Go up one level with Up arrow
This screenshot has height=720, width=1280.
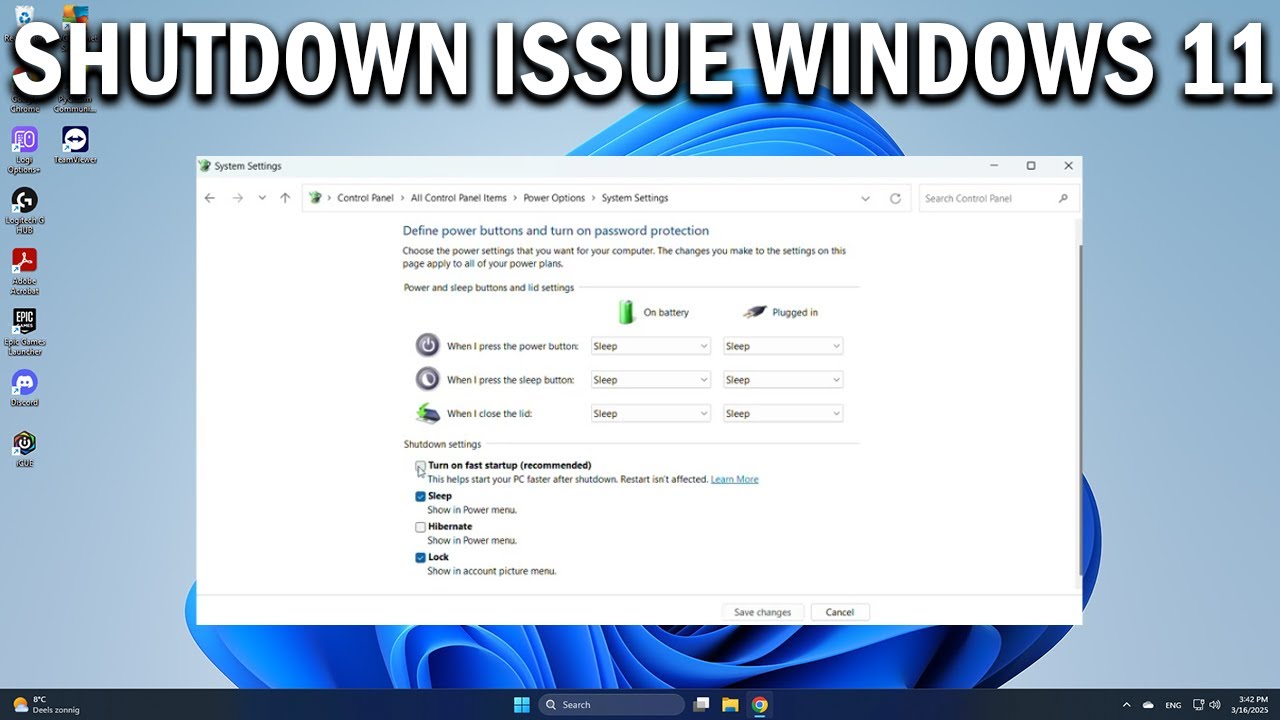[285, 198]
